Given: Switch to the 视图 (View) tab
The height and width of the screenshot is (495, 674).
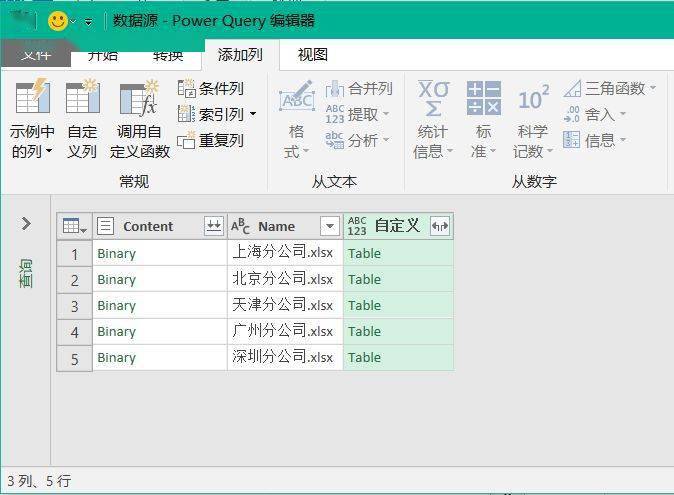Looking at the screenshot, I should pyautogui.click(x=312, y=55).
